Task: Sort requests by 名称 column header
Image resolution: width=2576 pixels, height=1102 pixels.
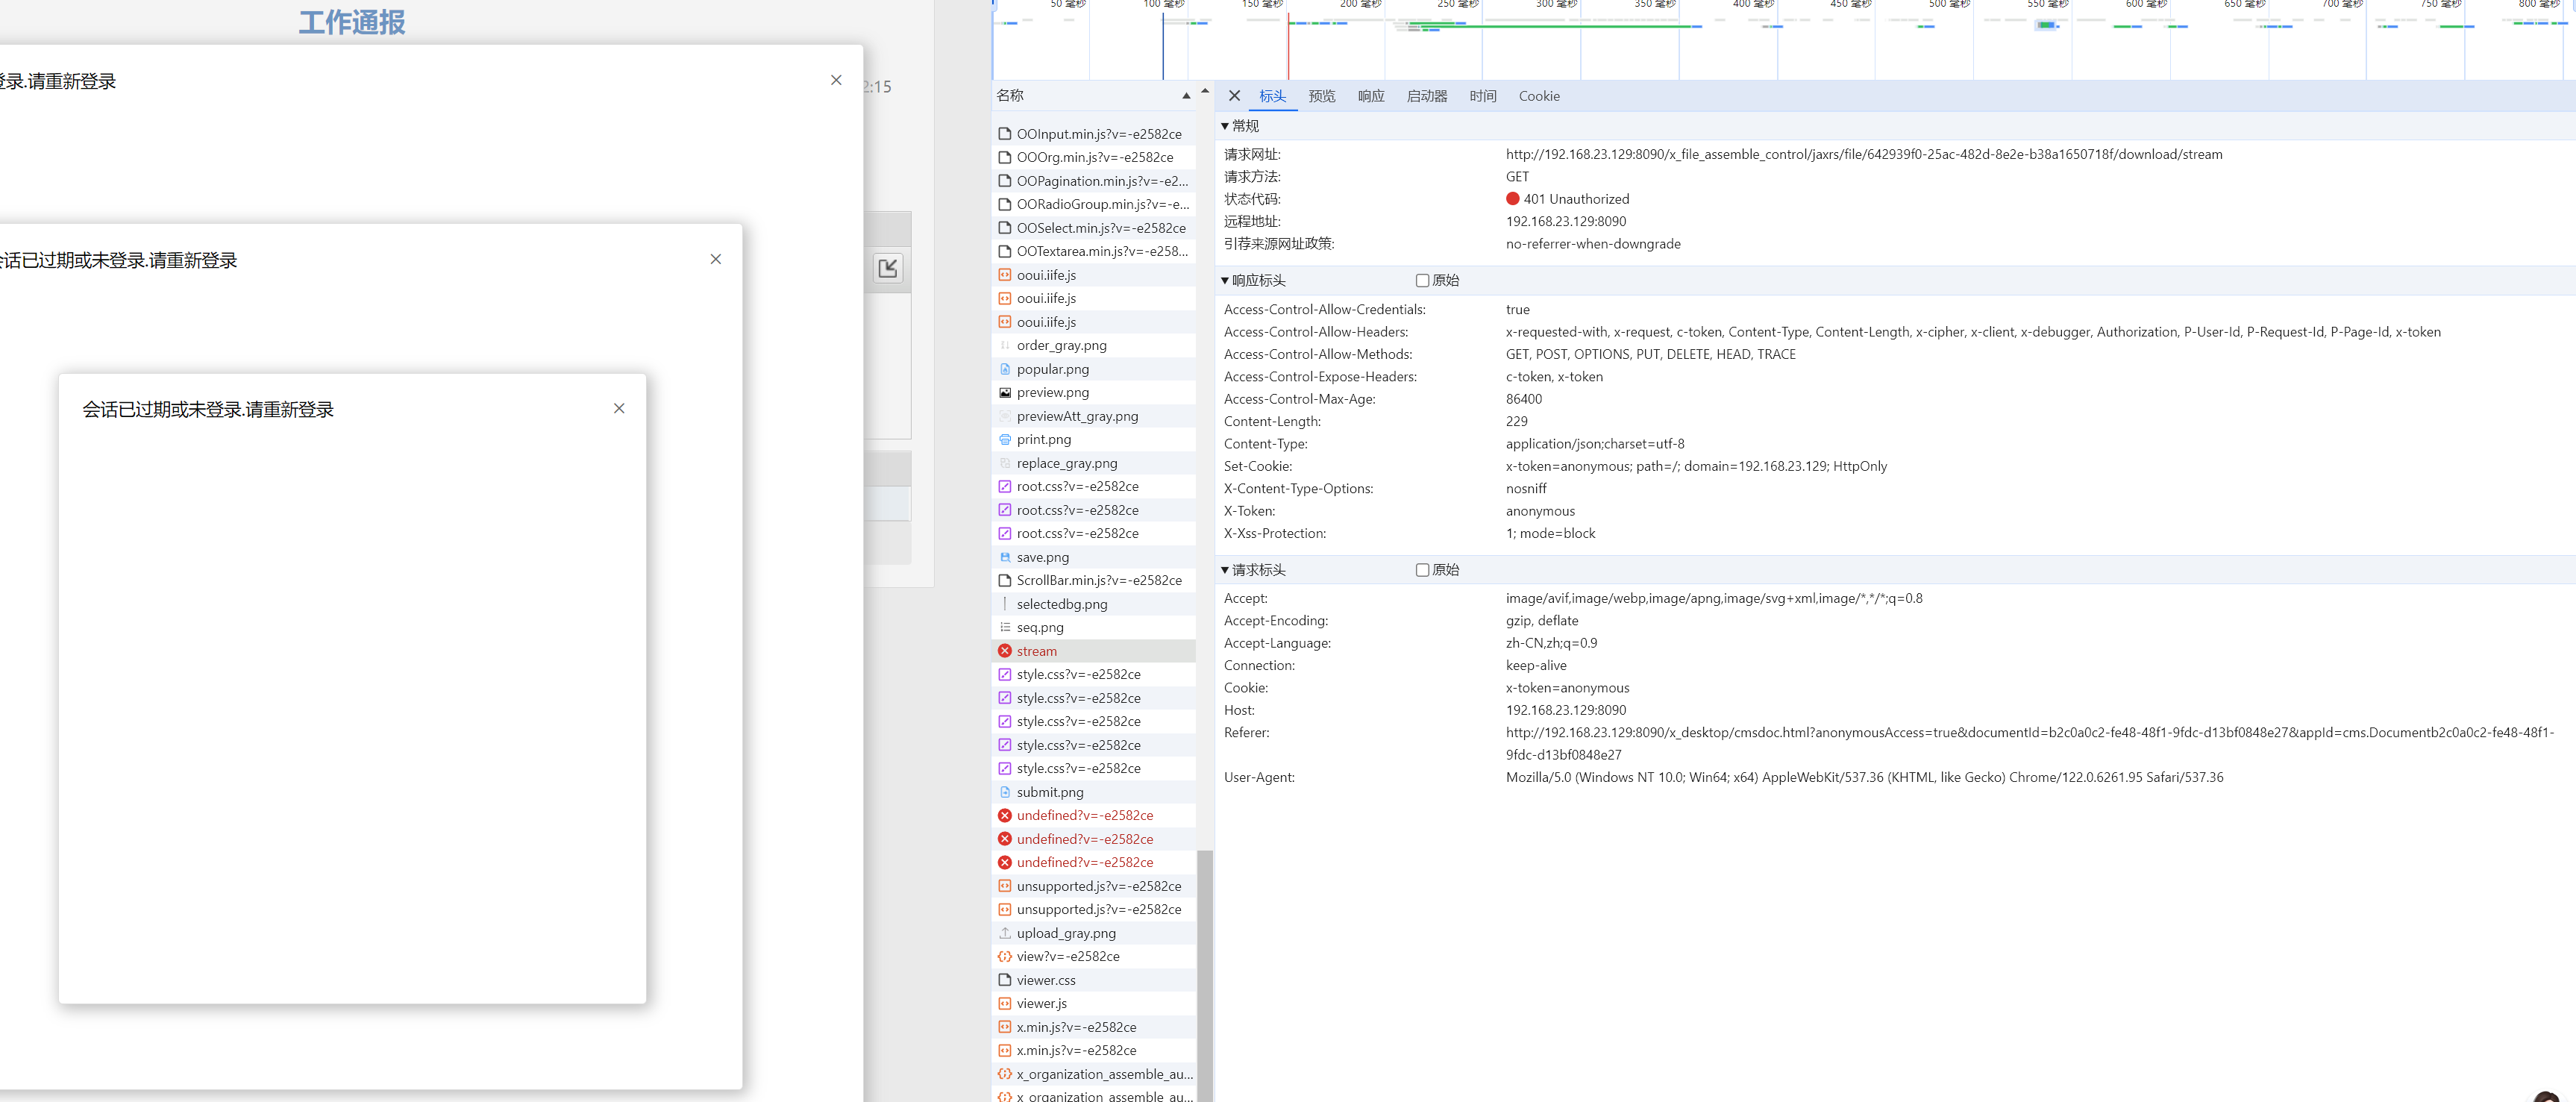Action: pyautogui.click(x=1010, y=95)
